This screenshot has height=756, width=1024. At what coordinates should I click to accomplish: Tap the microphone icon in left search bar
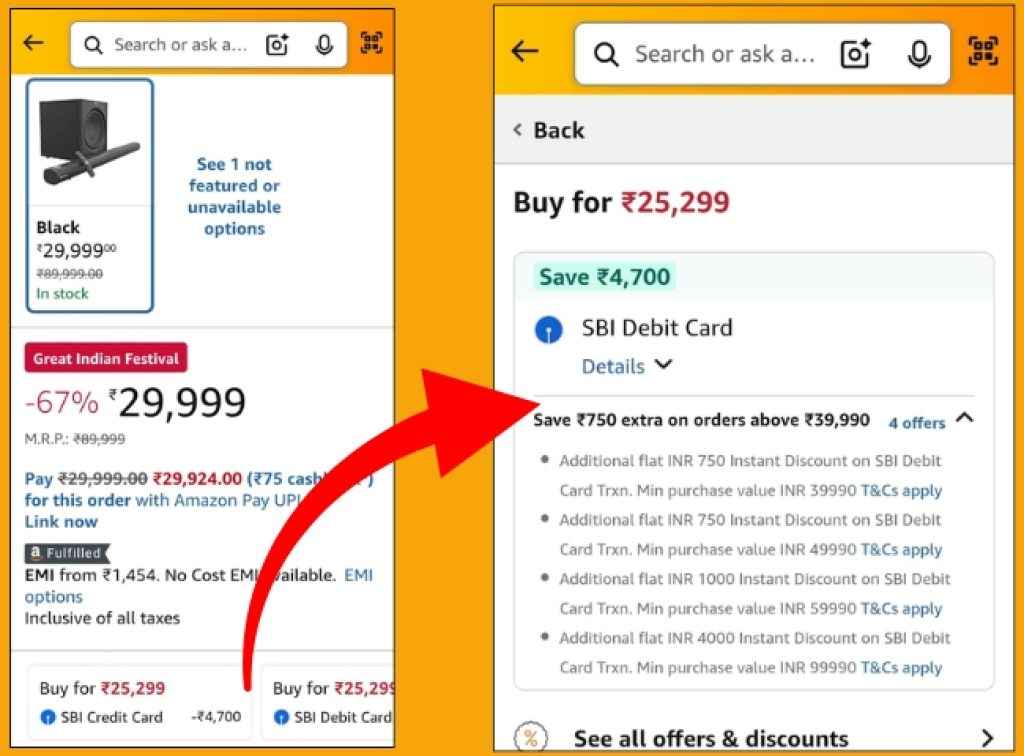click(323, 44)
